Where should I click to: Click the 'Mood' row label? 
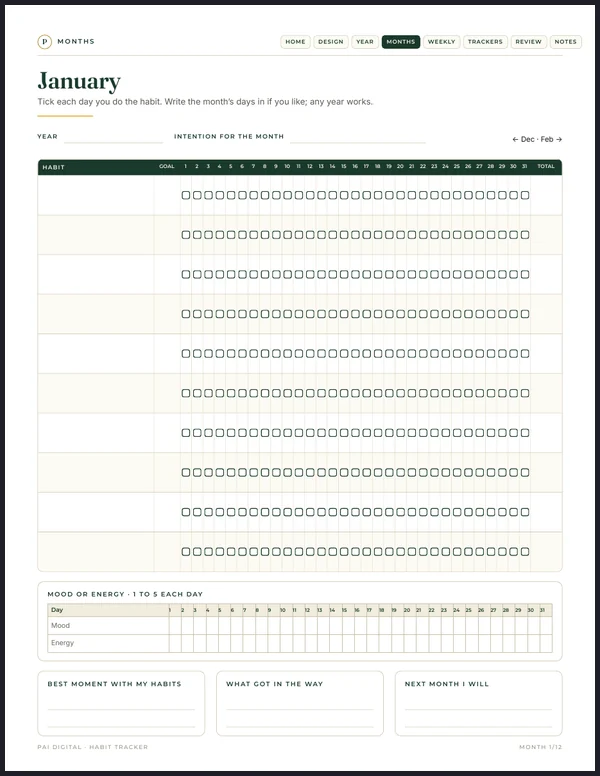pos(60,626)
